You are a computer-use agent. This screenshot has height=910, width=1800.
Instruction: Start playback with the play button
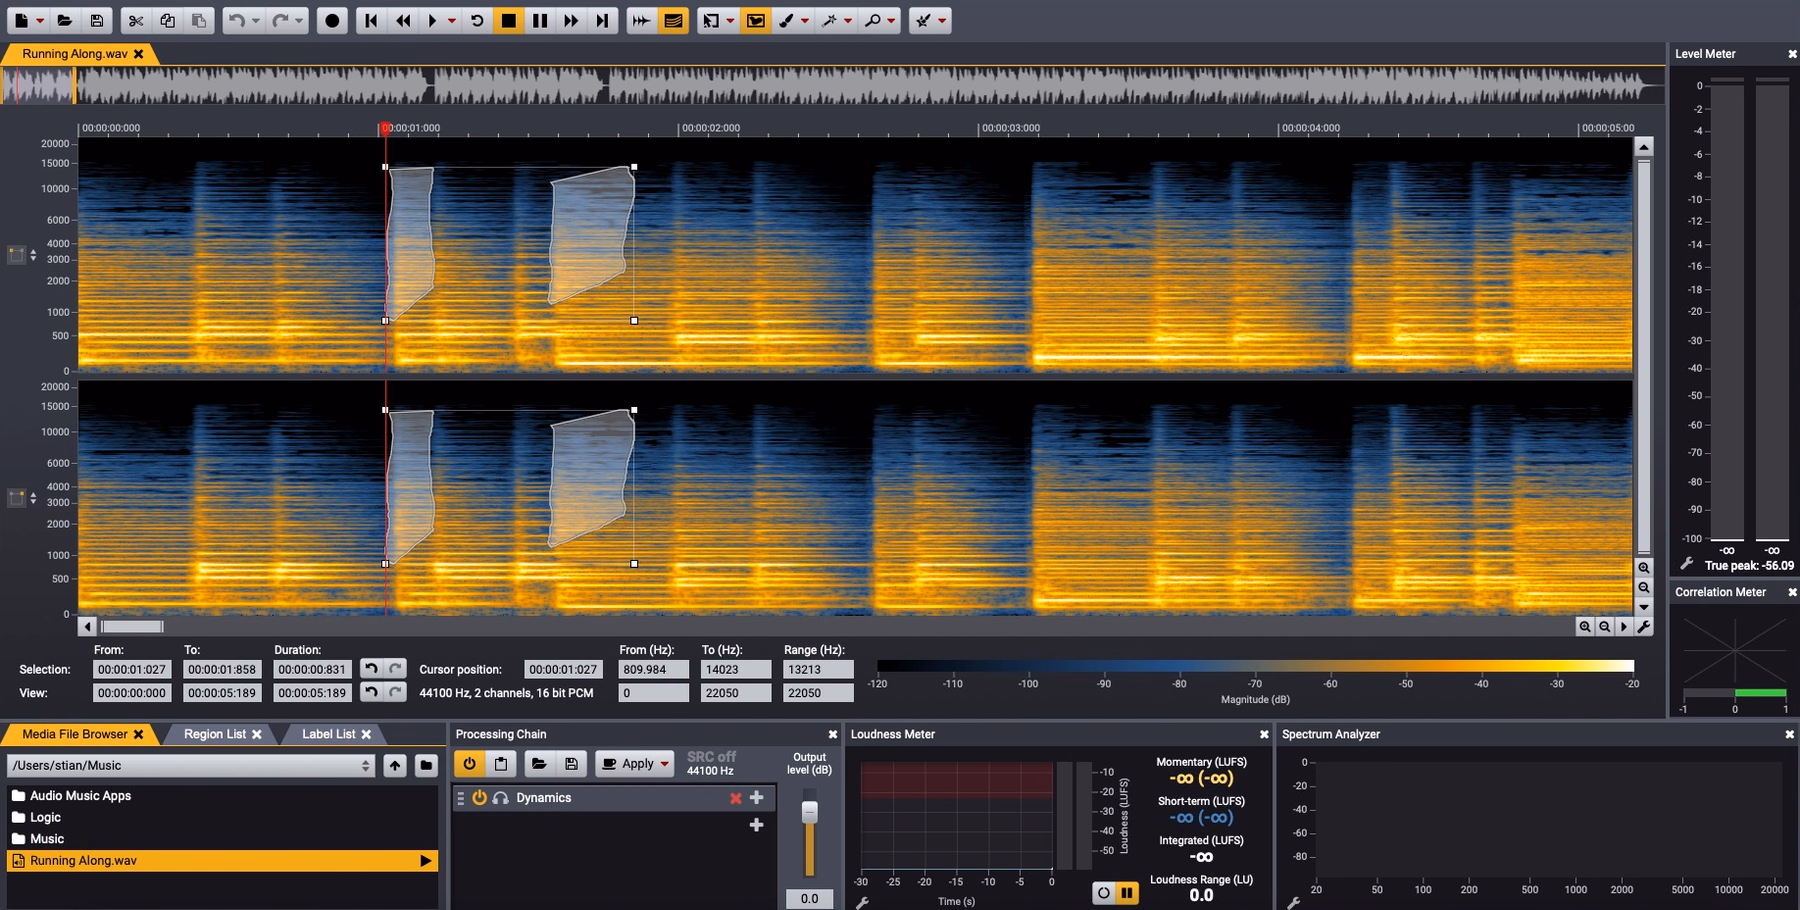coord(432,20)
